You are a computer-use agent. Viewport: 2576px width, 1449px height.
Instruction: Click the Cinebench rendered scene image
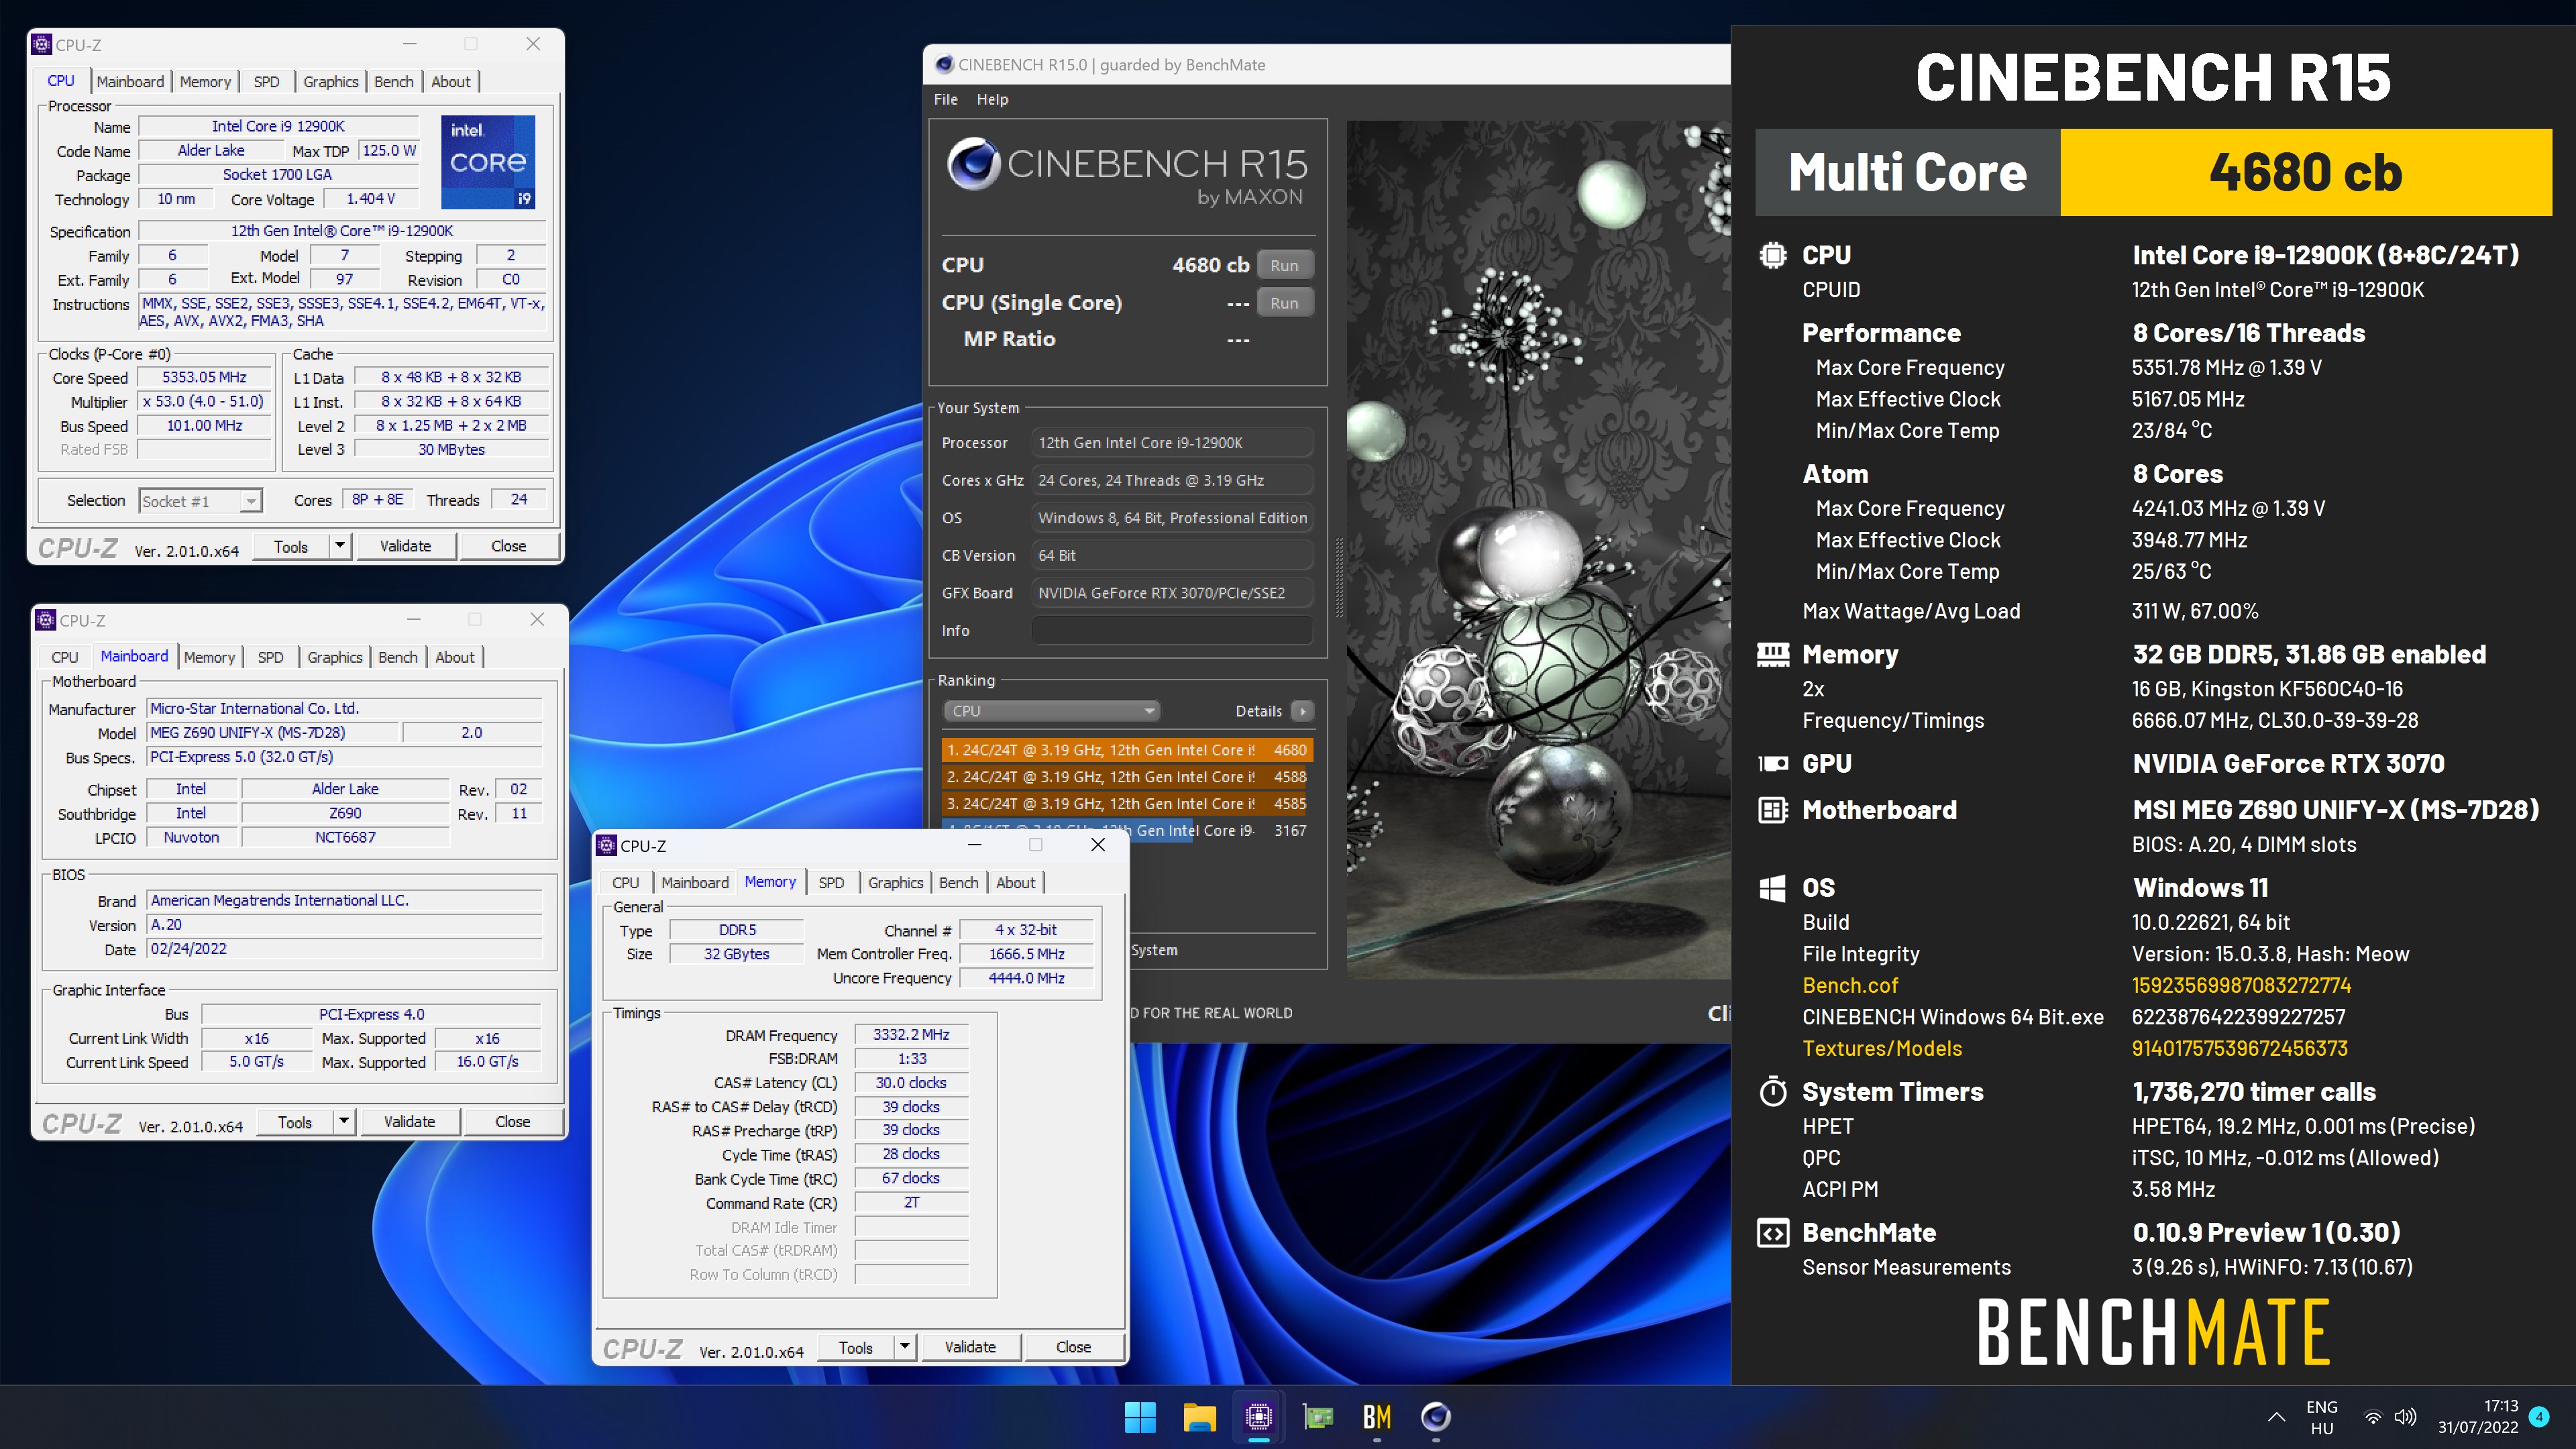pyautogui.click(x=1538, y=550)
